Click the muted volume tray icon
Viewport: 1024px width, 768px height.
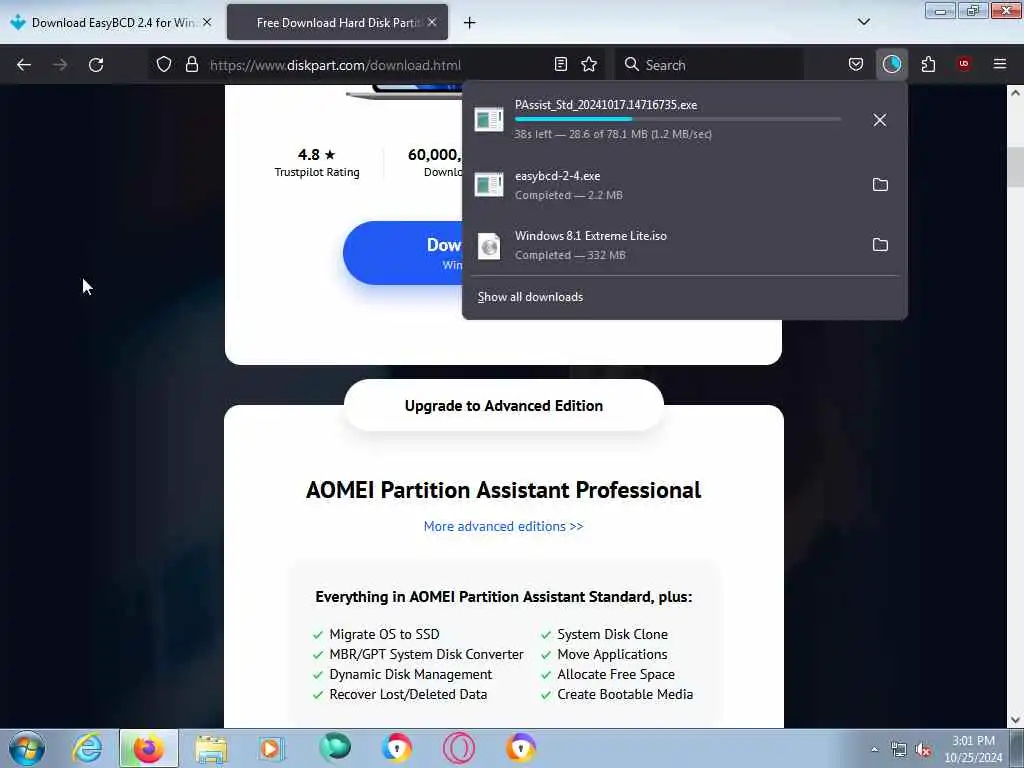[923, 750]
